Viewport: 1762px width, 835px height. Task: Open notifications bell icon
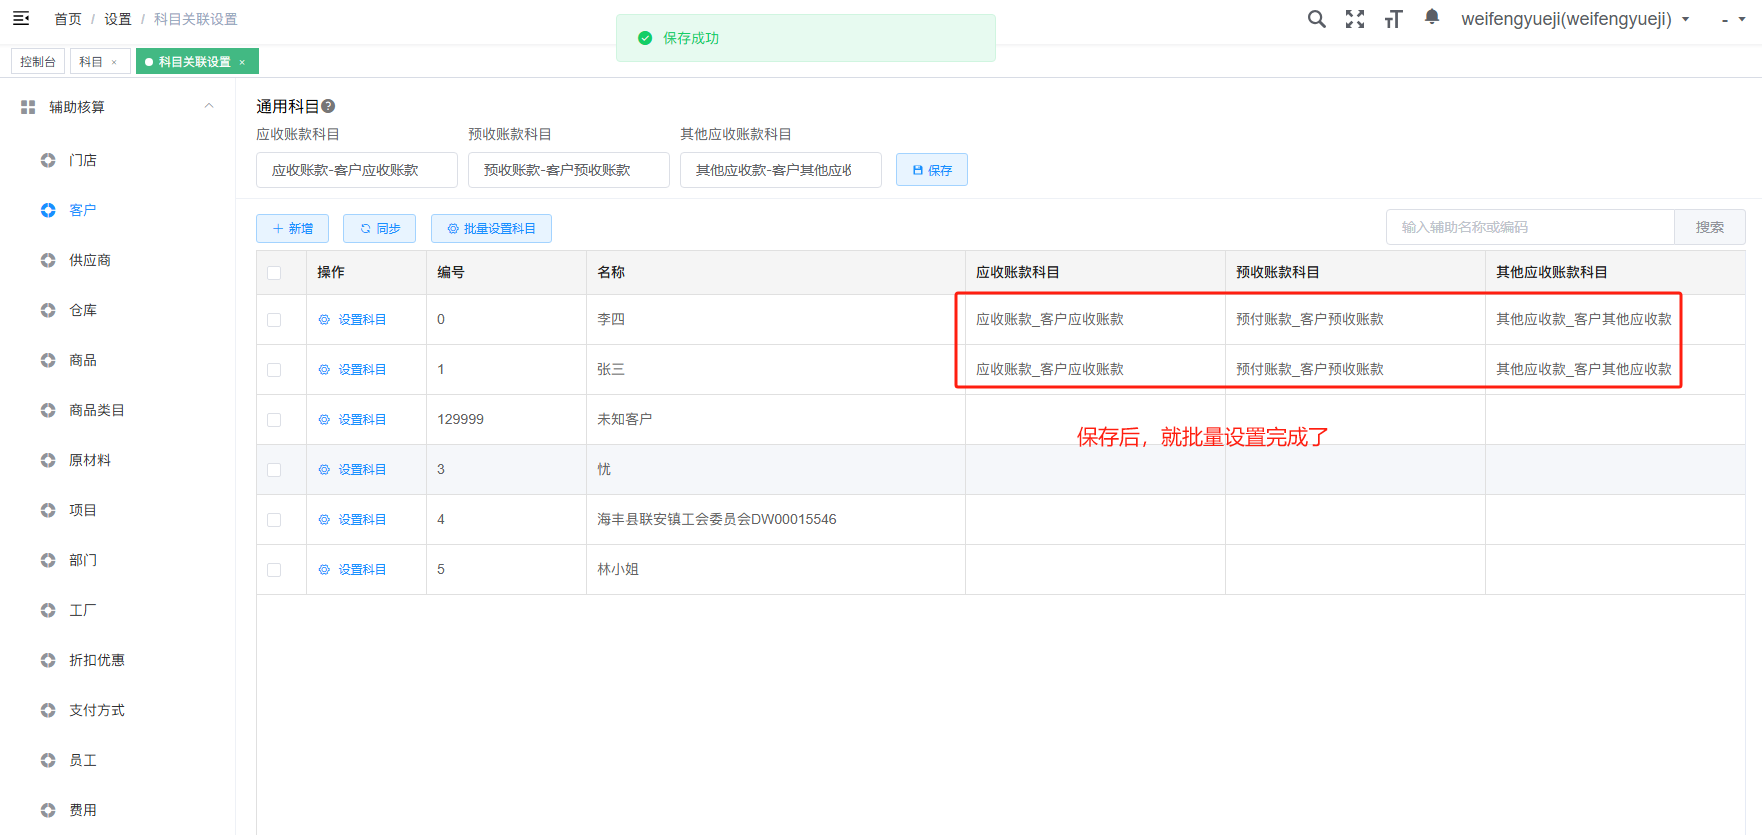tap(1432, 17)
